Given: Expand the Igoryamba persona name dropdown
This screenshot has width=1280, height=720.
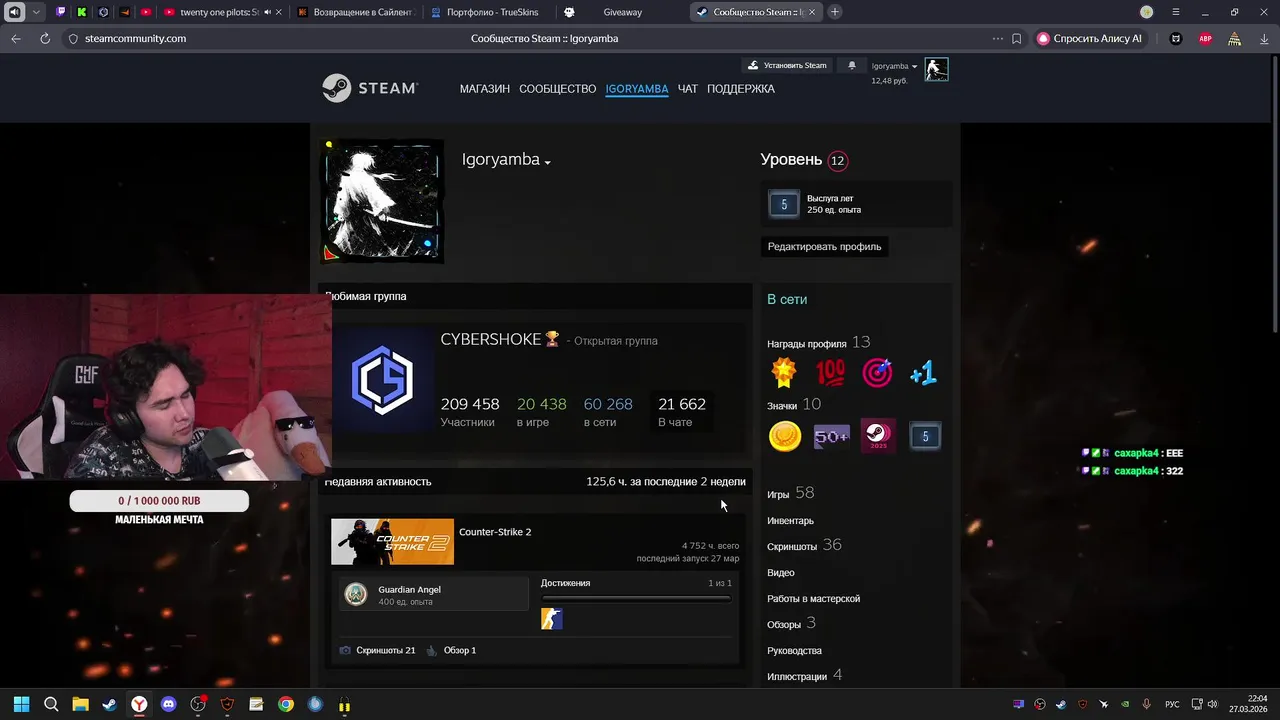Looking at the screenshot, I should point(547,162).
